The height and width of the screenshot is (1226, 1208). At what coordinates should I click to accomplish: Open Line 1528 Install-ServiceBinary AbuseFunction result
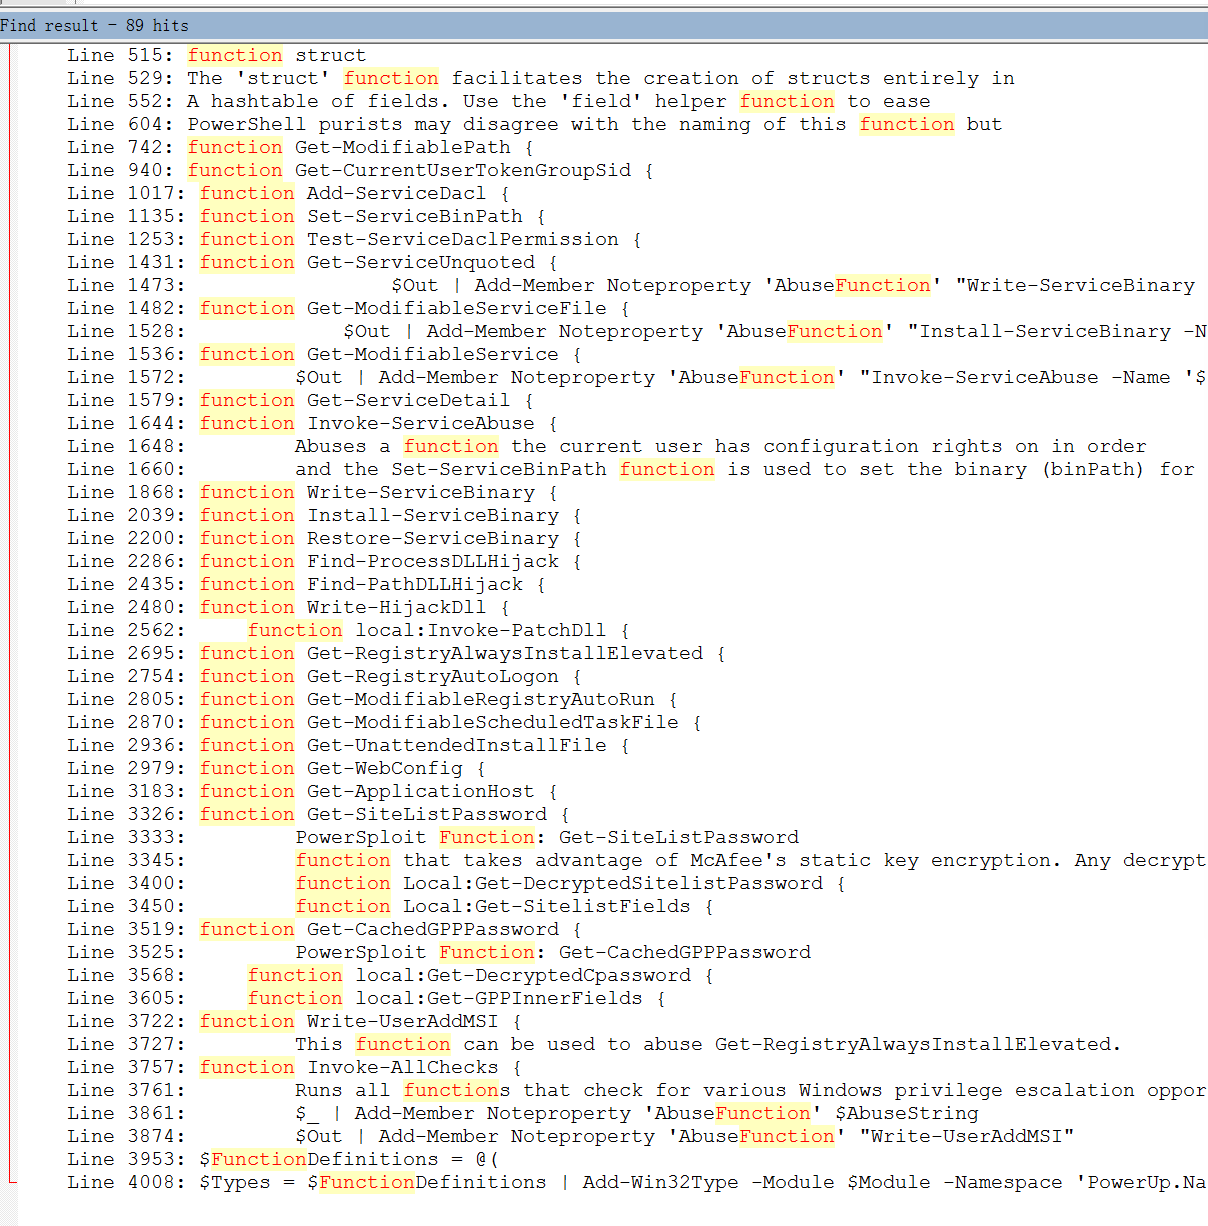pos(637,331)
